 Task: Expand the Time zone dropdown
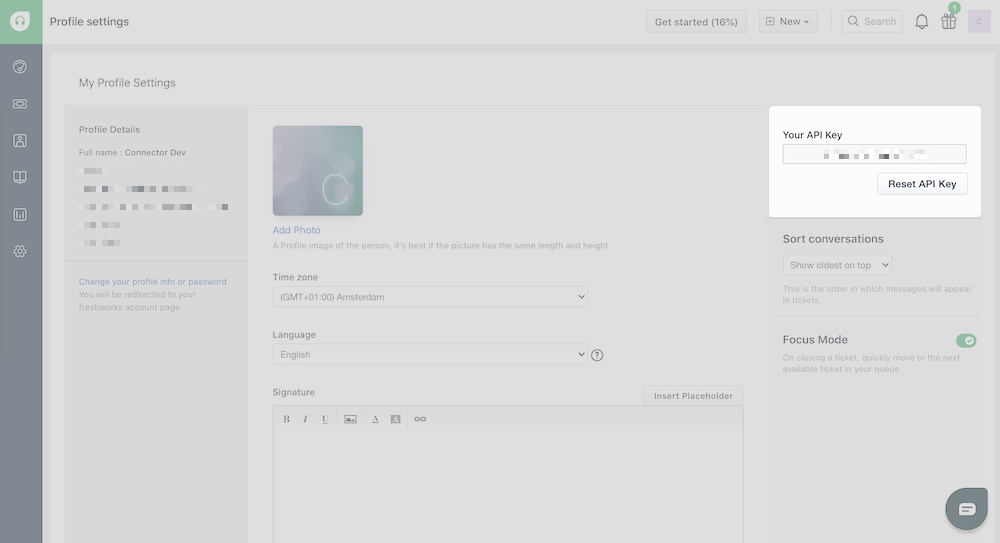pyautogui.click(x=430, y=297)
